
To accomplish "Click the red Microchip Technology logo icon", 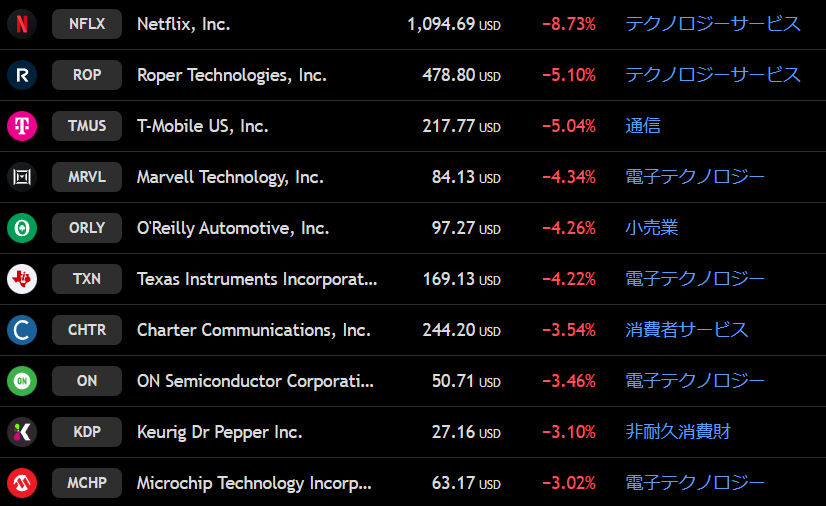I will coord(22,483).
